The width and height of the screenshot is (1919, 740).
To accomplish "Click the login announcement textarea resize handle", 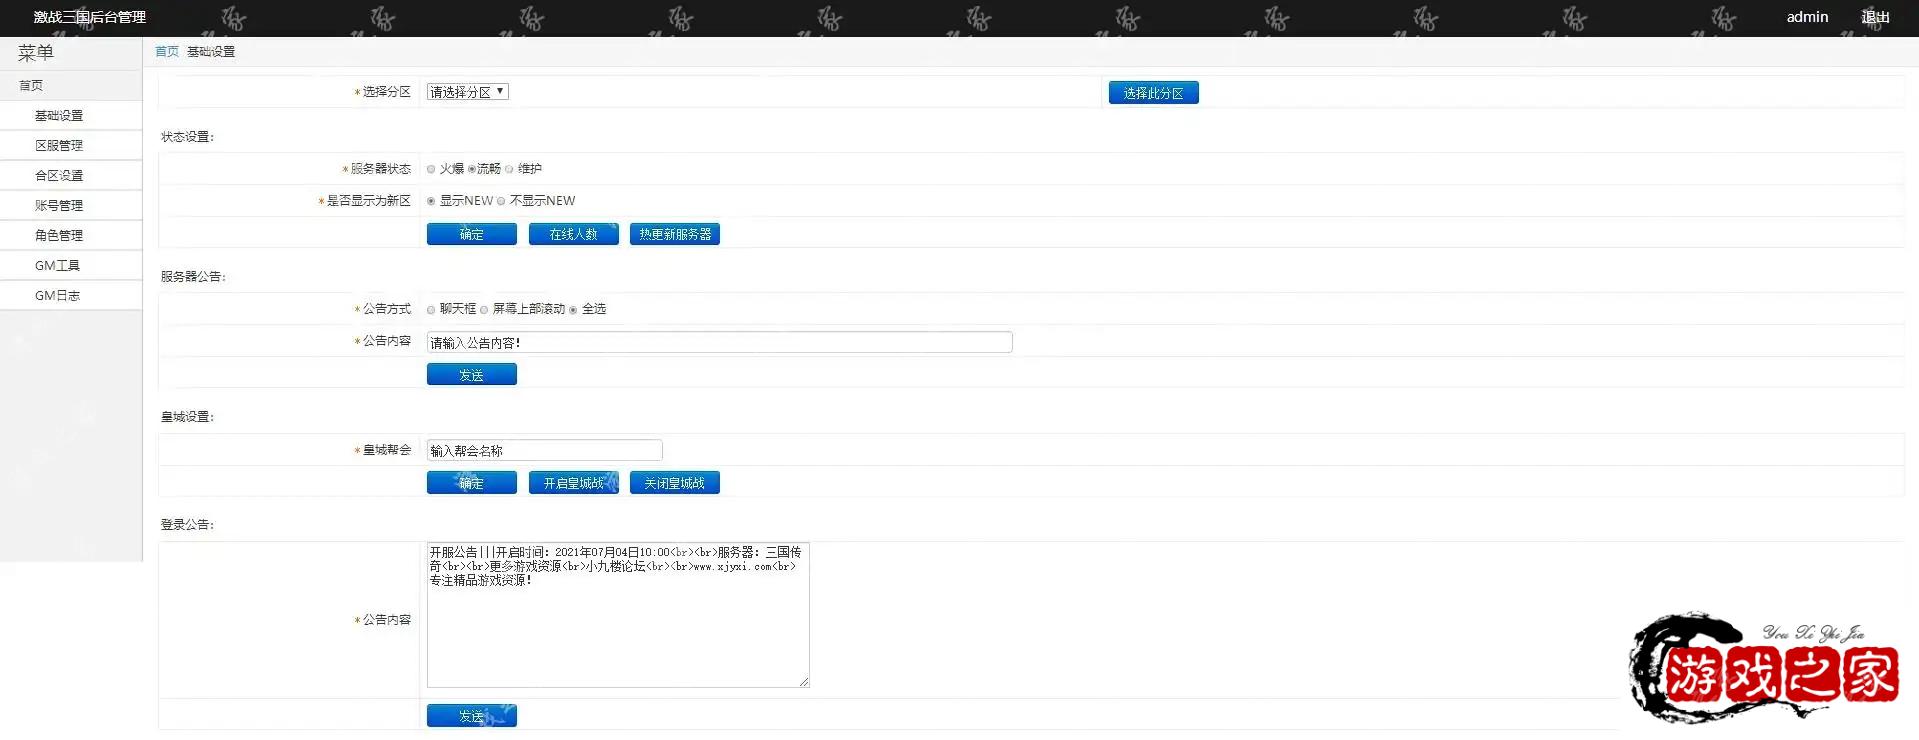I will coord(804,682).
